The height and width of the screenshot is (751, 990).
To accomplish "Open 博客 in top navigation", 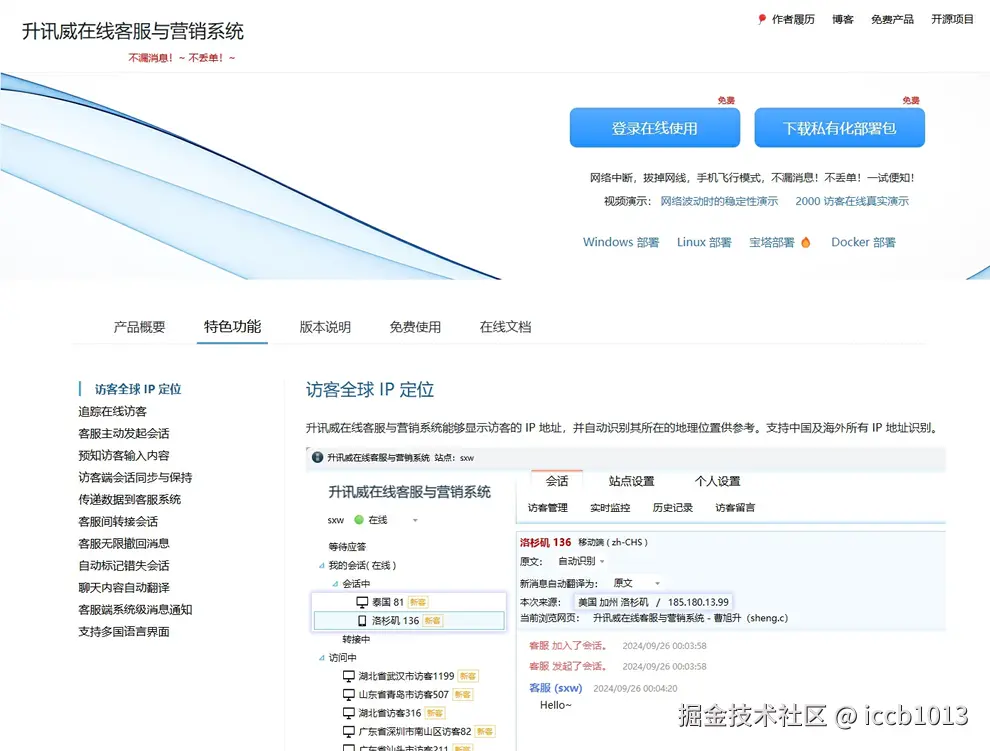I will coord(843,20).
